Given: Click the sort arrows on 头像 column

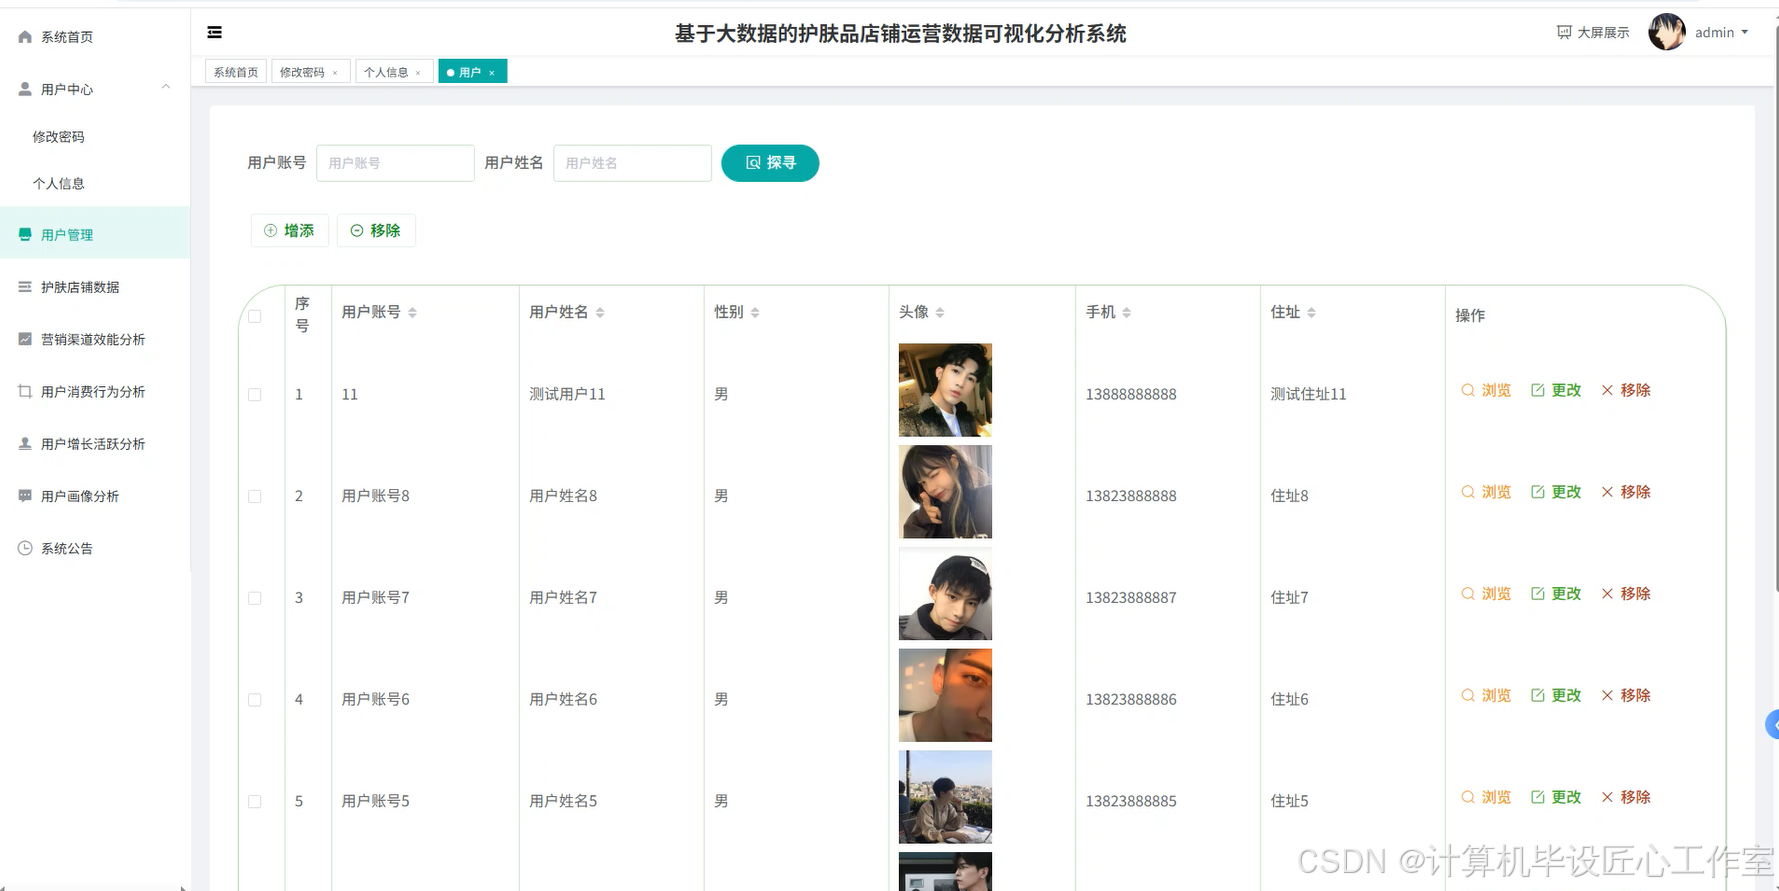Looking at the screenshot, I should [940, 313].
